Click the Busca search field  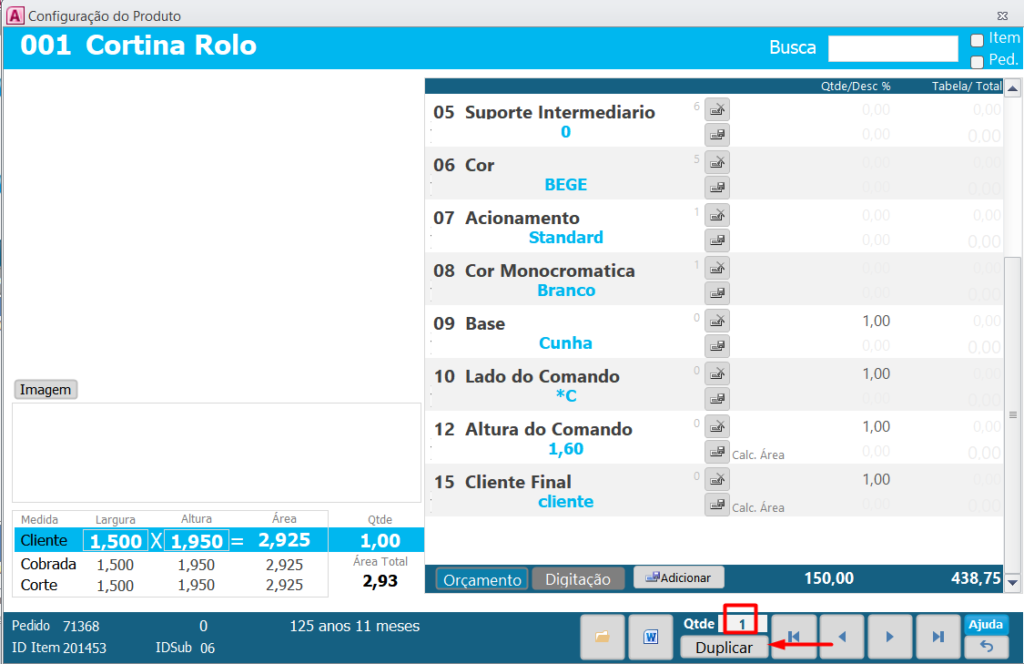[893, 48]
